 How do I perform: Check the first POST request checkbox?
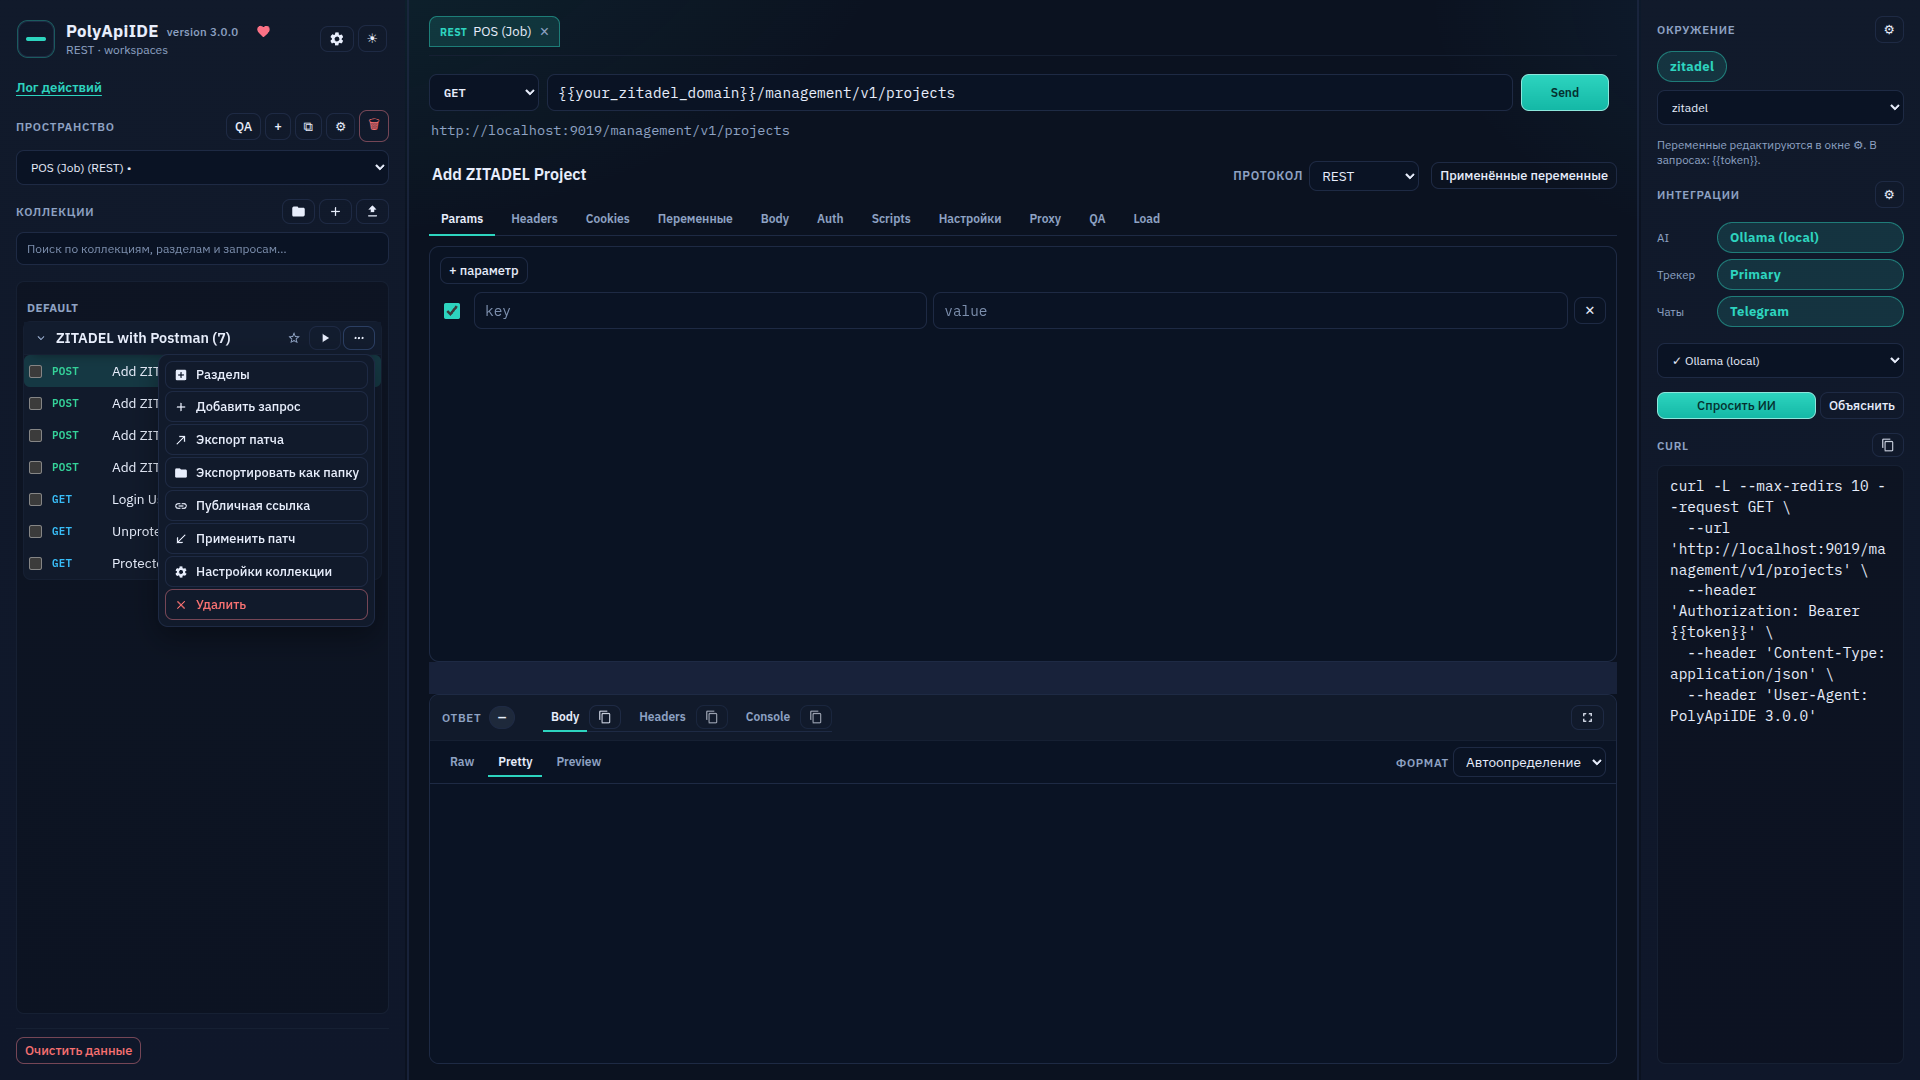pyautogui.click(x=35, y=371)
